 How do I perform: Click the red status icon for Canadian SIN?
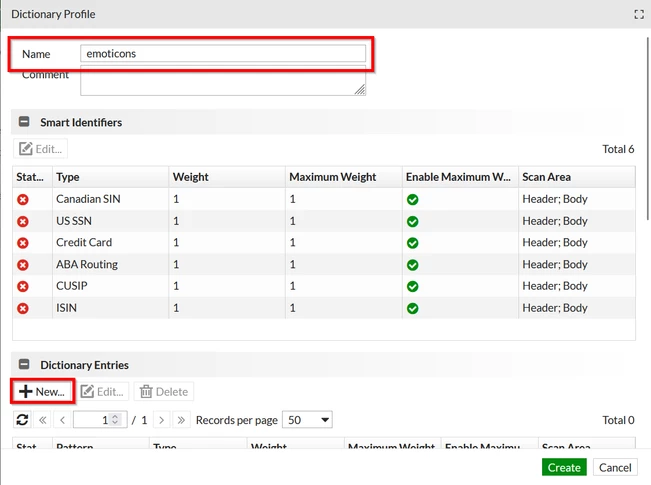pyautogui.click(x=23, y=200)
